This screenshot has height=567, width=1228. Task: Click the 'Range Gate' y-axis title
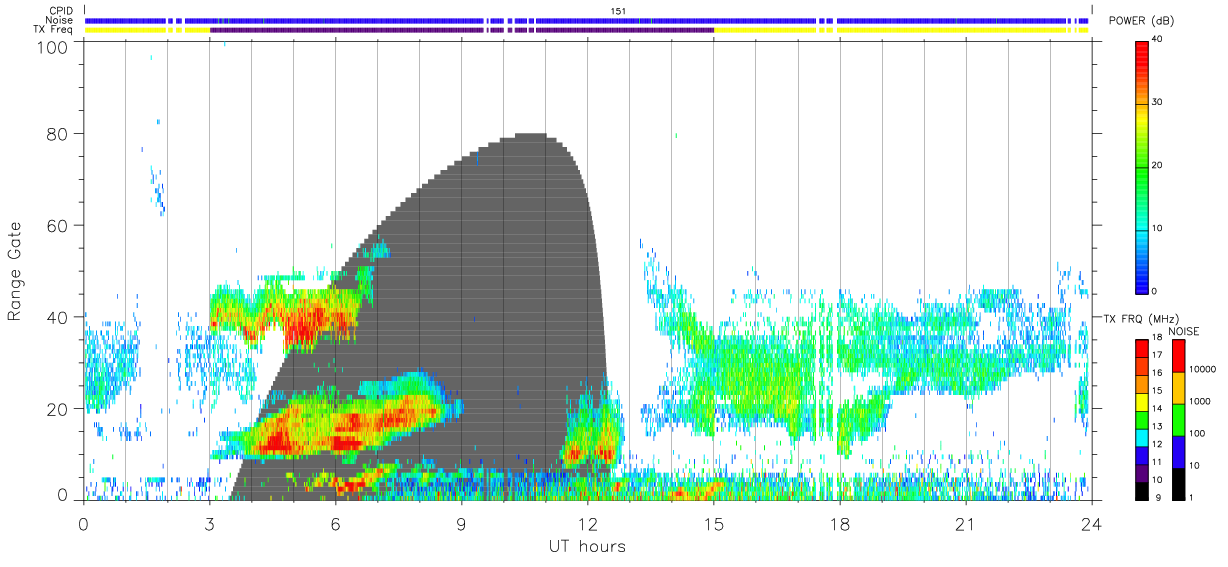click(16, 270)
